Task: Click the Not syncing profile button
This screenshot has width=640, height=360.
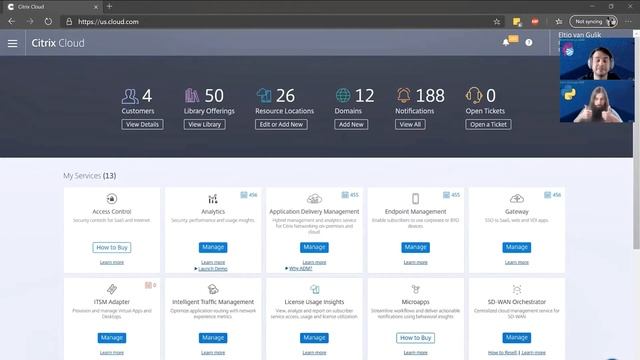Action: 593,22
